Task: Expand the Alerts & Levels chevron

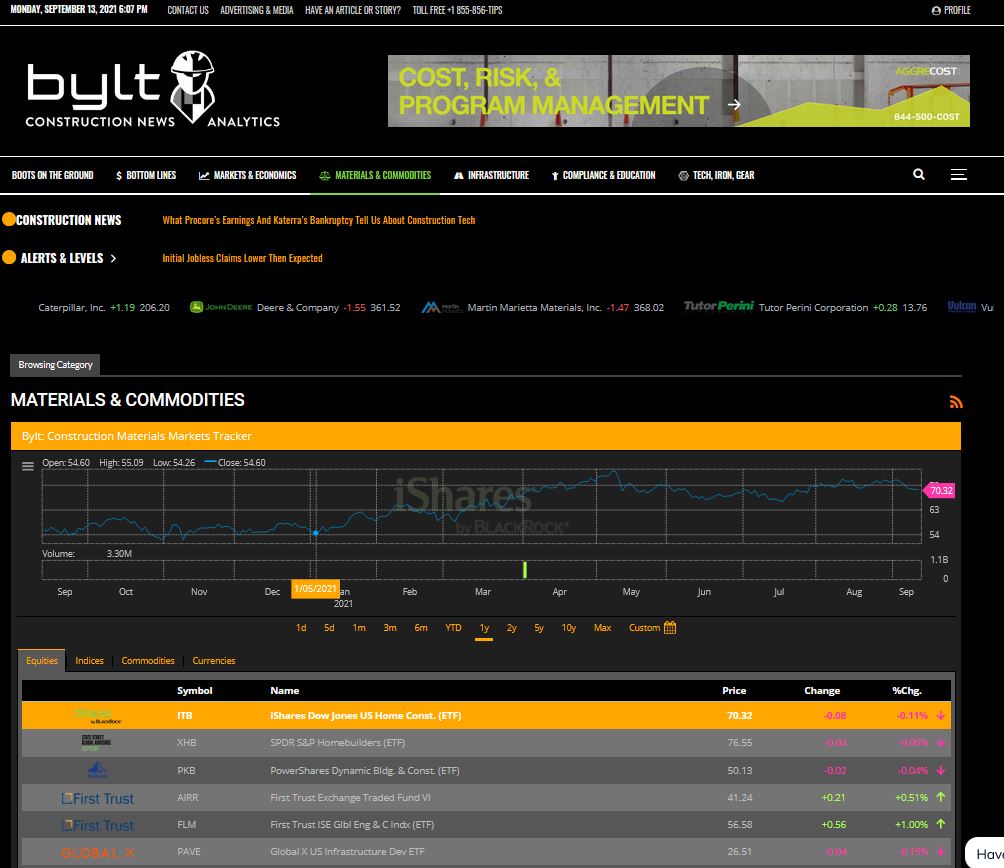Action: pos(111,257)
